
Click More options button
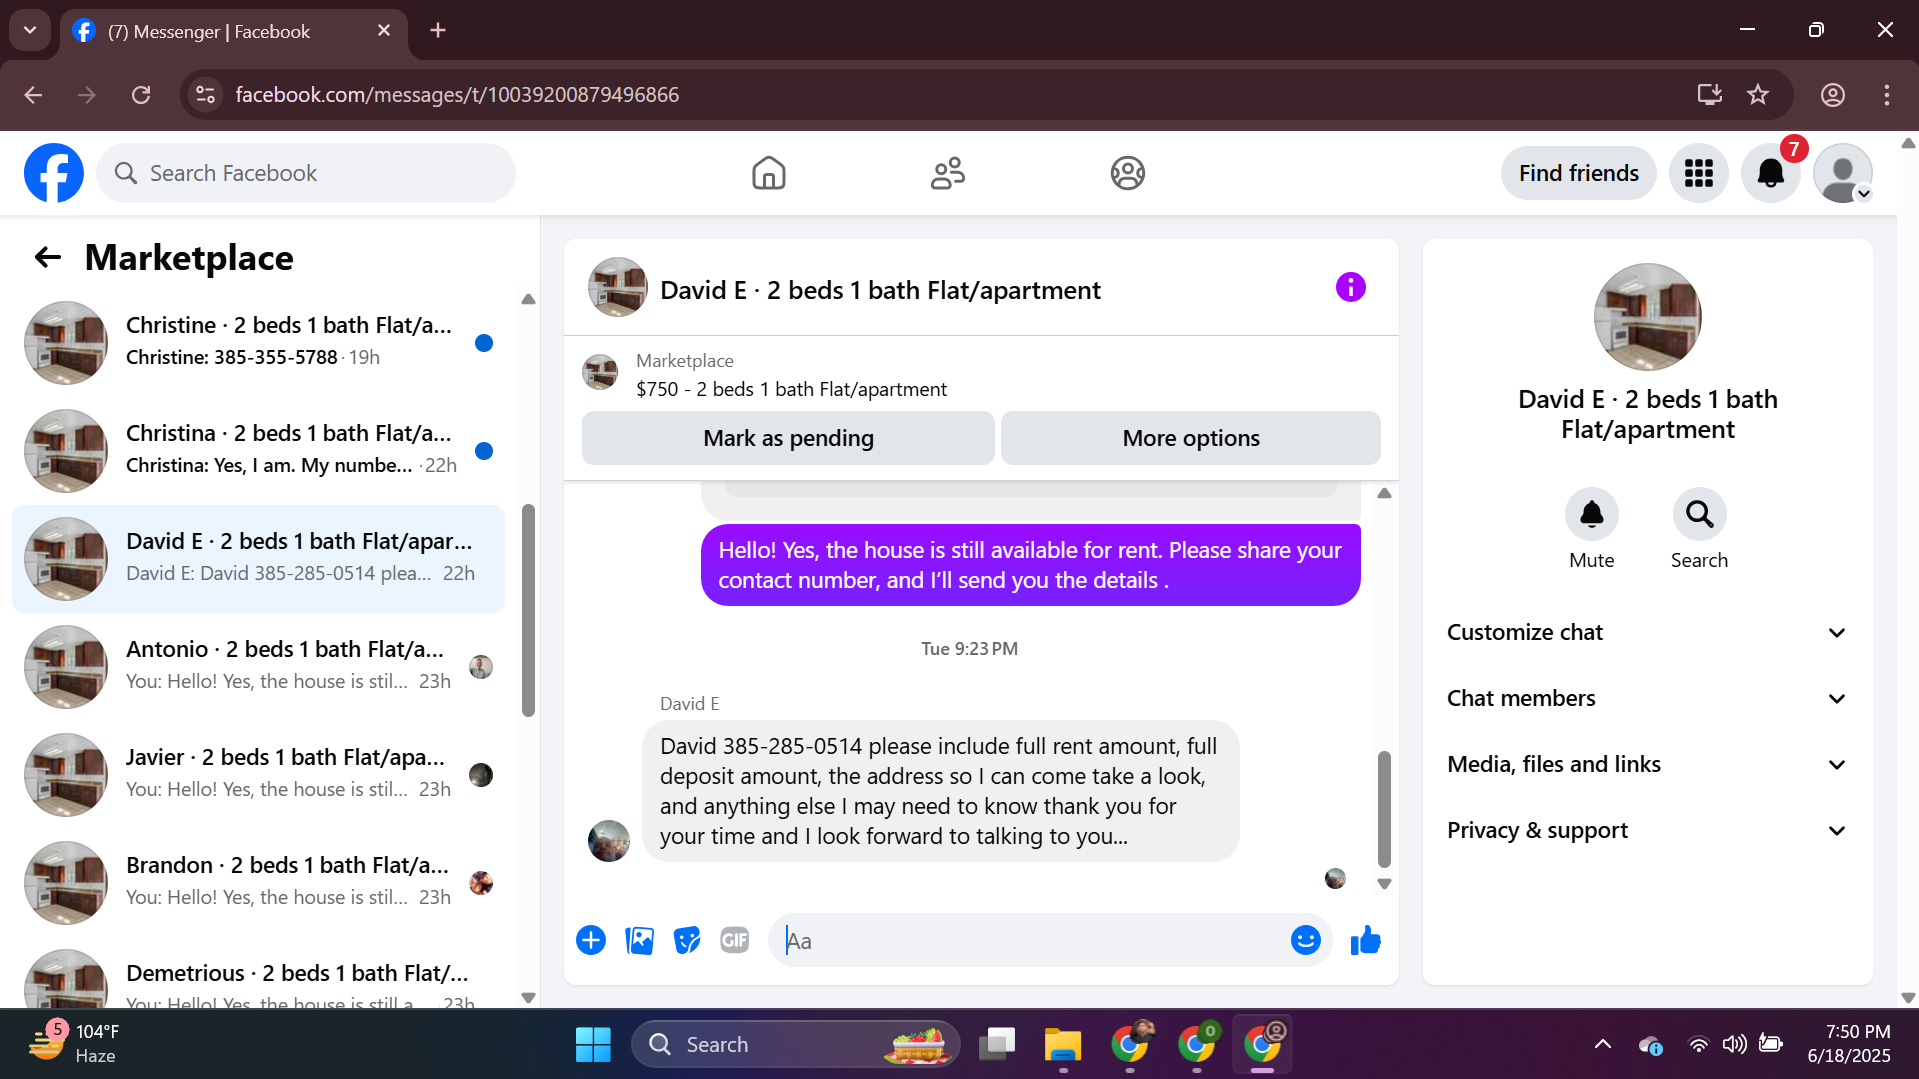[1190, 438]
